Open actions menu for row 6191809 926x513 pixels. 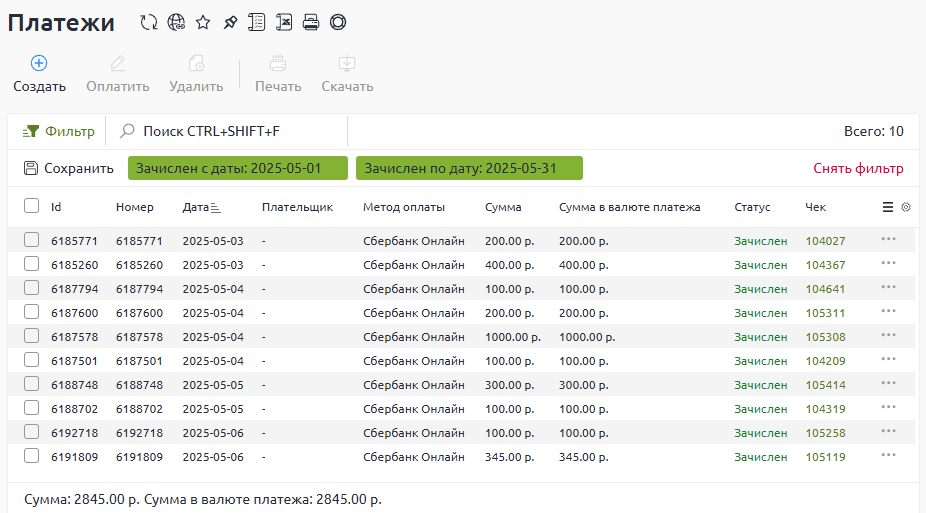[888, 455]
